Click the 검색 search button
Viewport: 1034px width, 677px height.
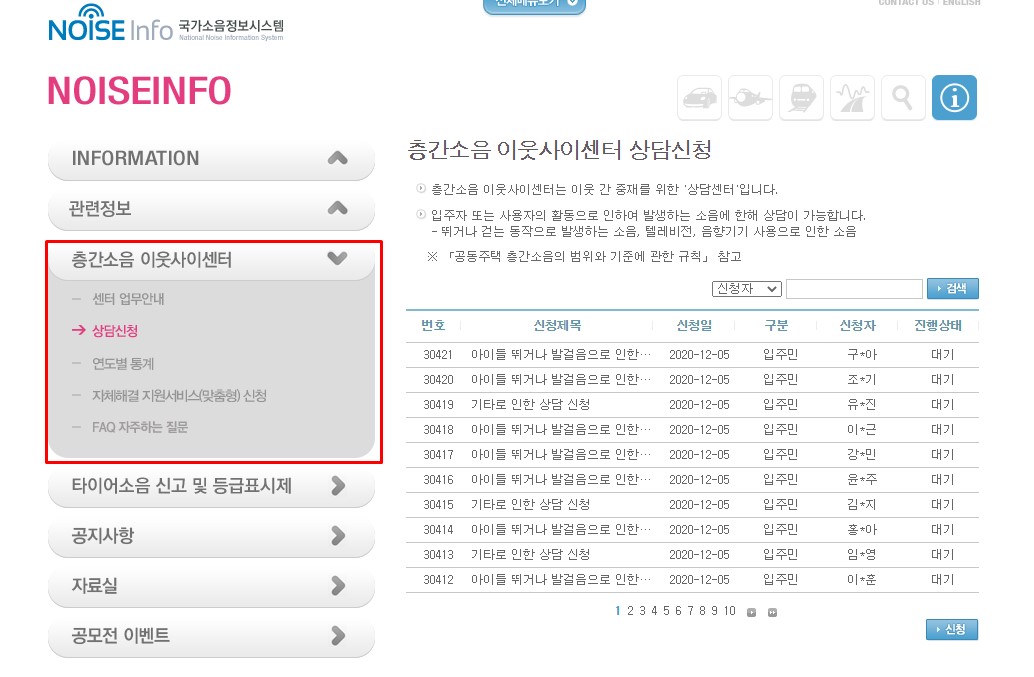pyautogui.click(x=952, y=289)
